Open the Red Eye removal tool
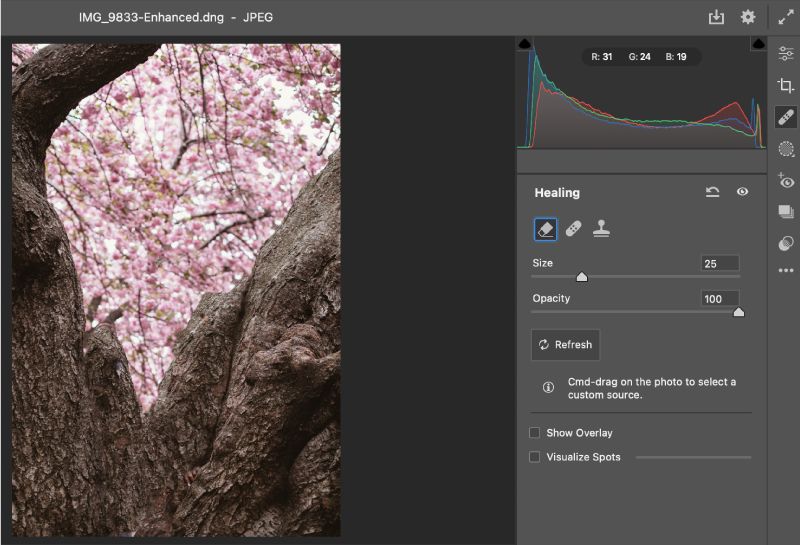The width and height of the screenshot is (800, 545). [786, 181]
